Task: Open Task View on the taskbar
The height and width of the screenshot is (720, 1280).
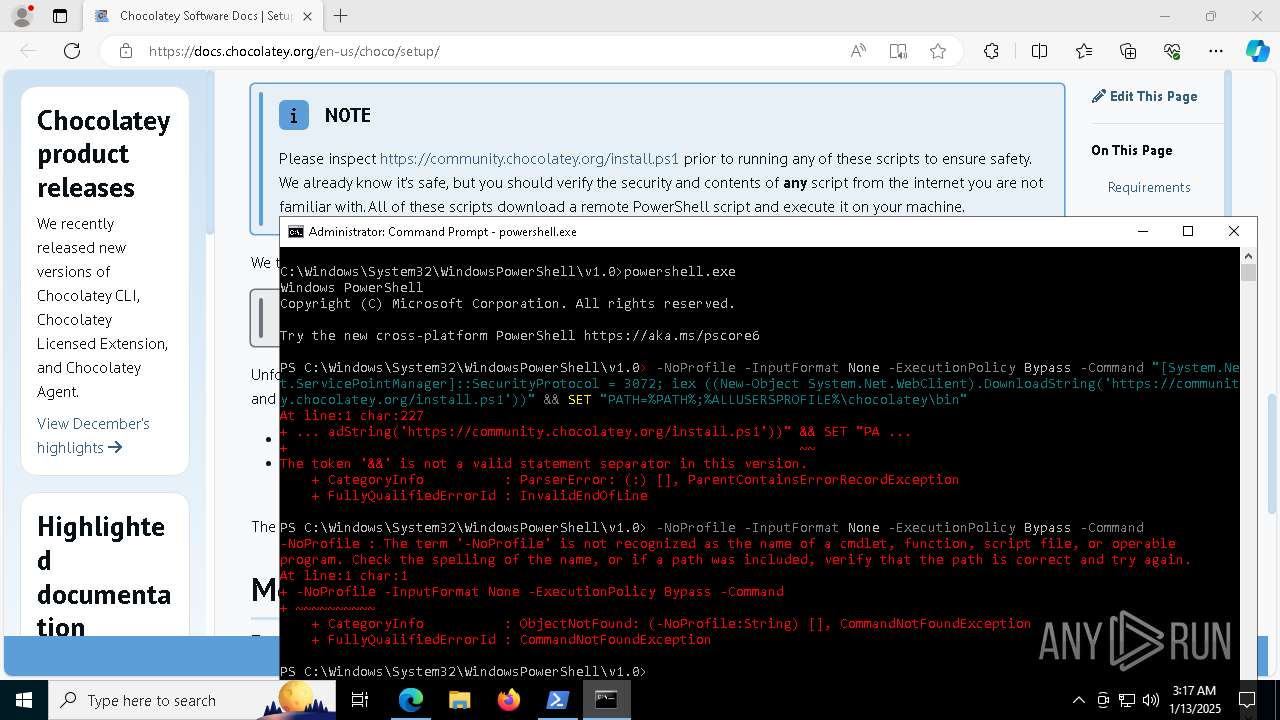Action: [x=360, y=700]
